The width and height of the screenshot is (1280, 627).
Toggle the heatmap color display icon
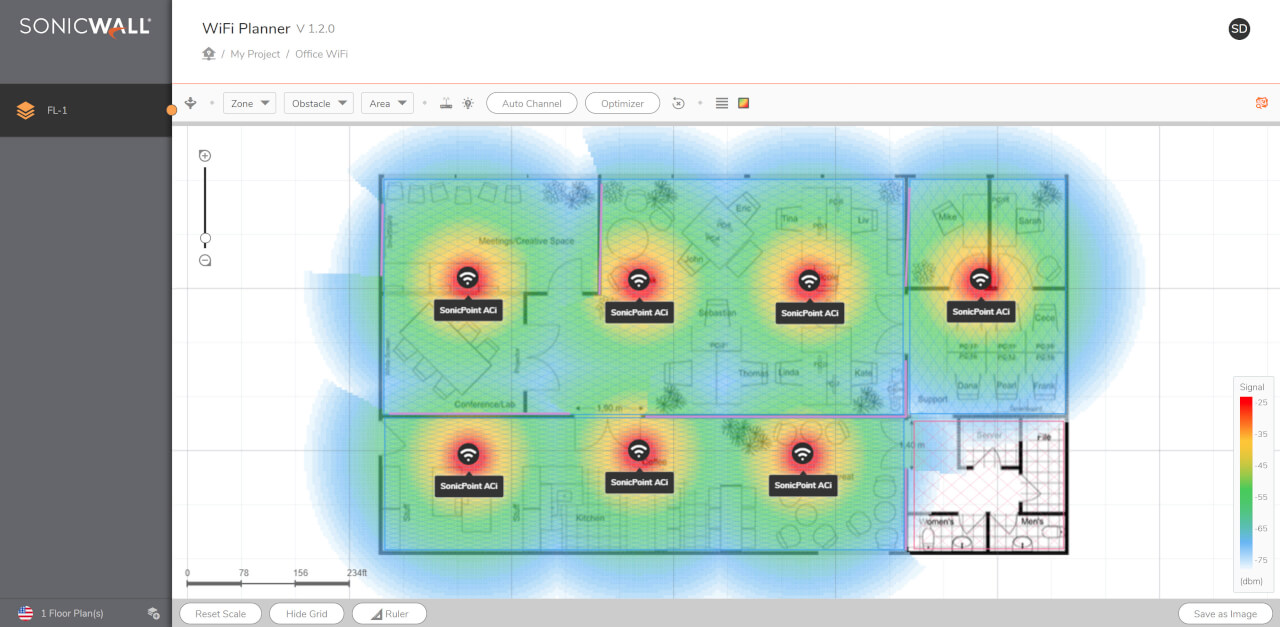coord(743,103)
